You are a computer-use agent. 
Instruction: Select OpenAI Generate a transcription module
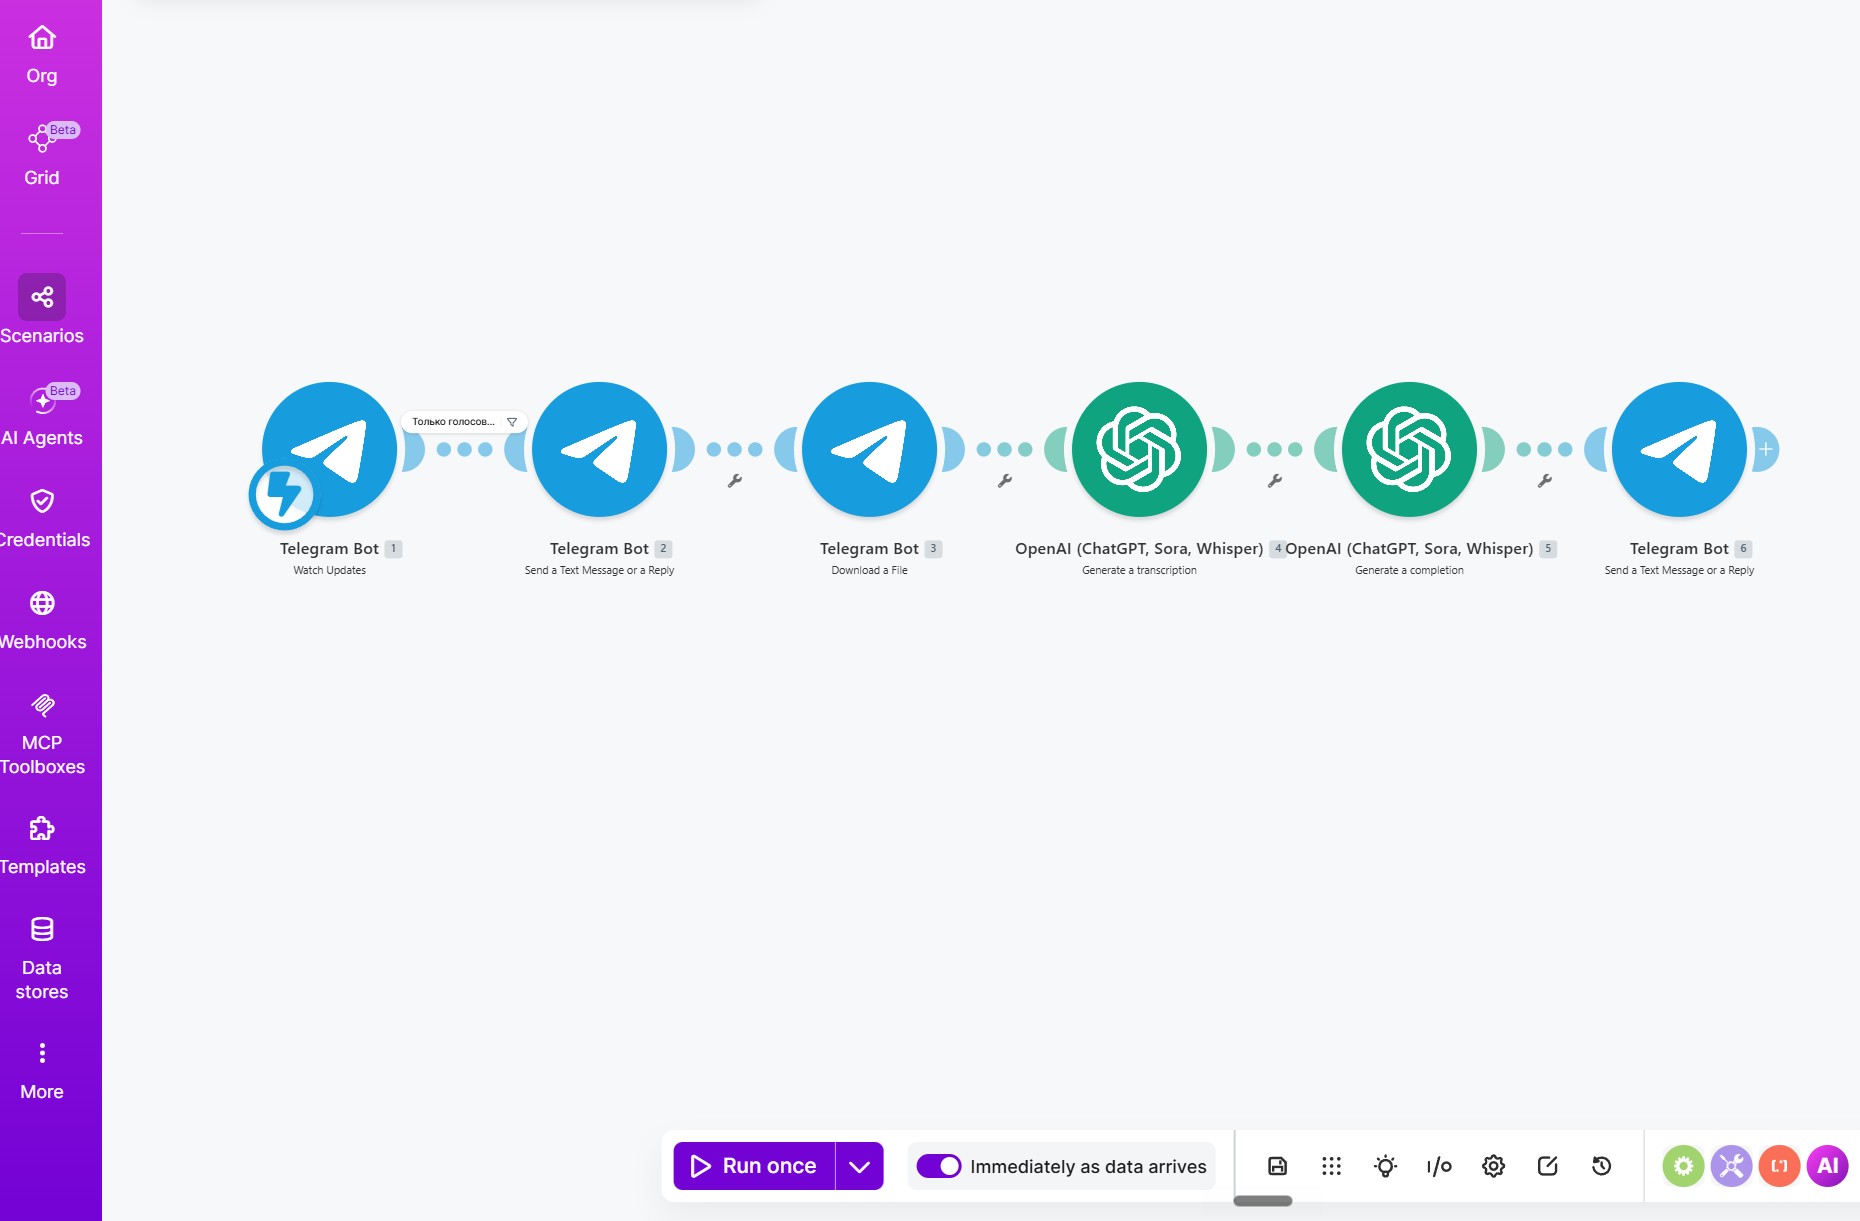[x=1140, y=449]
